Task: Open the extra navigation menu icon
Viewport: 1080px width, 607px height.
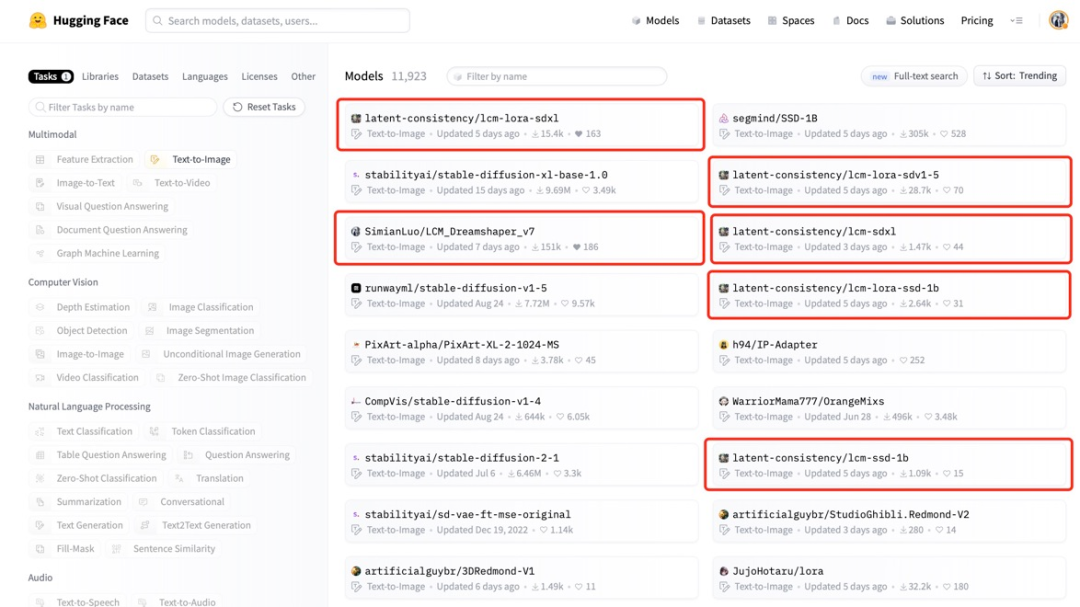Action: tap(1016, 21)
